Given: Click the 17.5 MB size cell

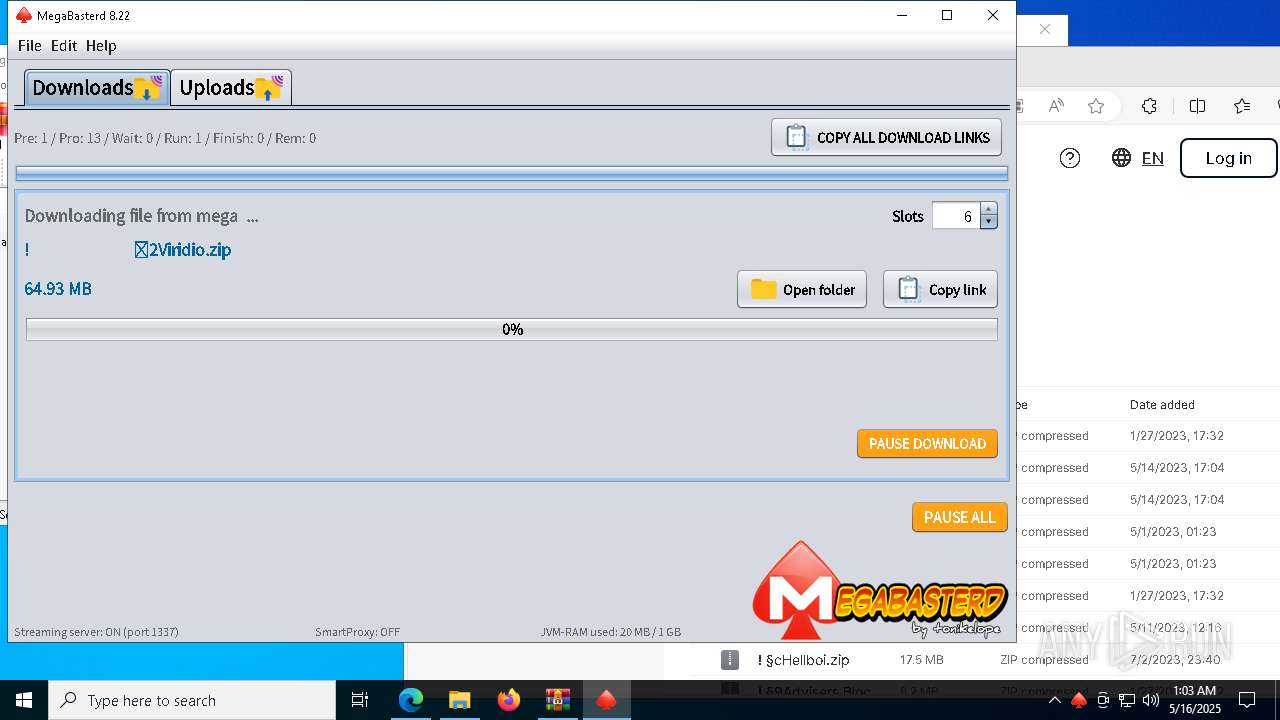Looking at the screenshot, I should [921, 660].
